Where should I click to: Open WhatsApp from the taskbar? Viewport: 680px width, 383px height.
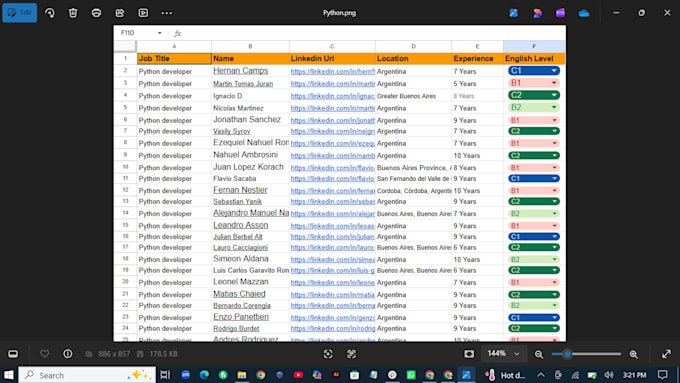411,375
